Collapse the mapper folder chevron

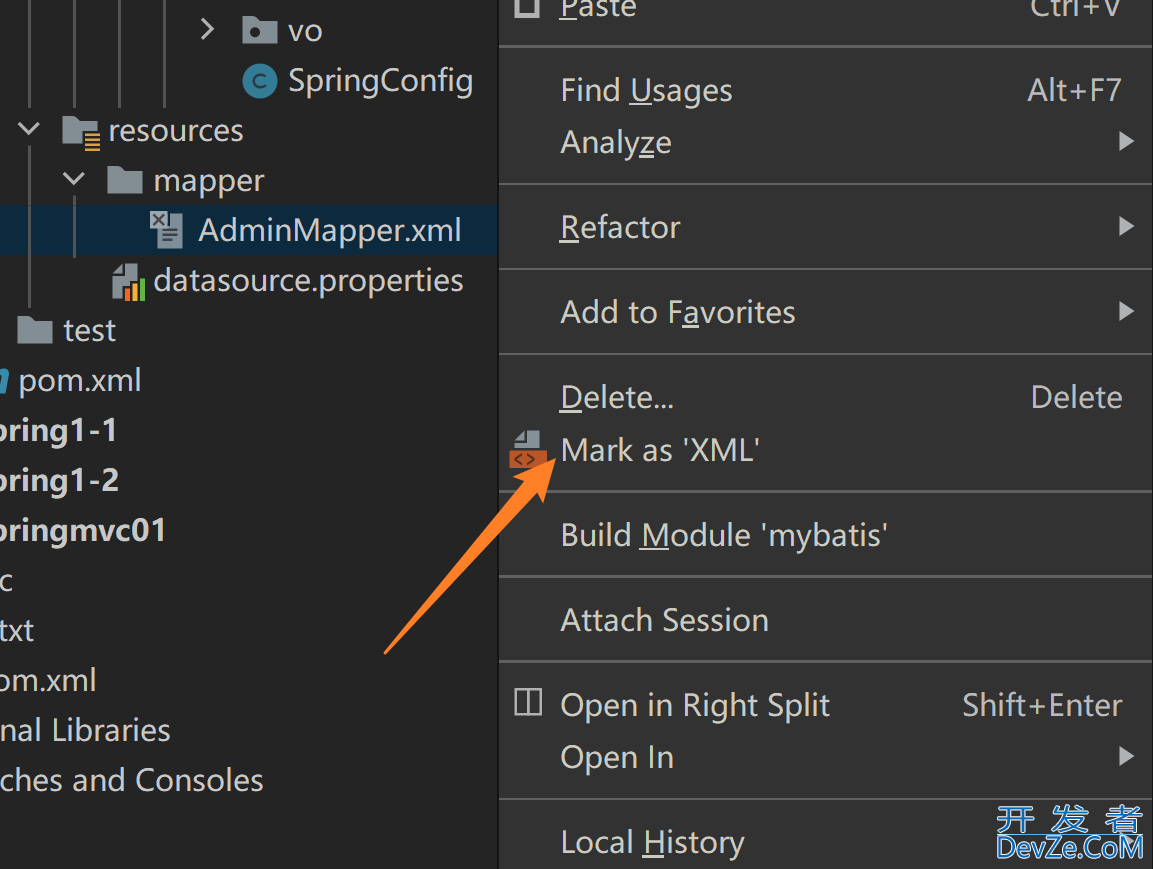[74, 179]
